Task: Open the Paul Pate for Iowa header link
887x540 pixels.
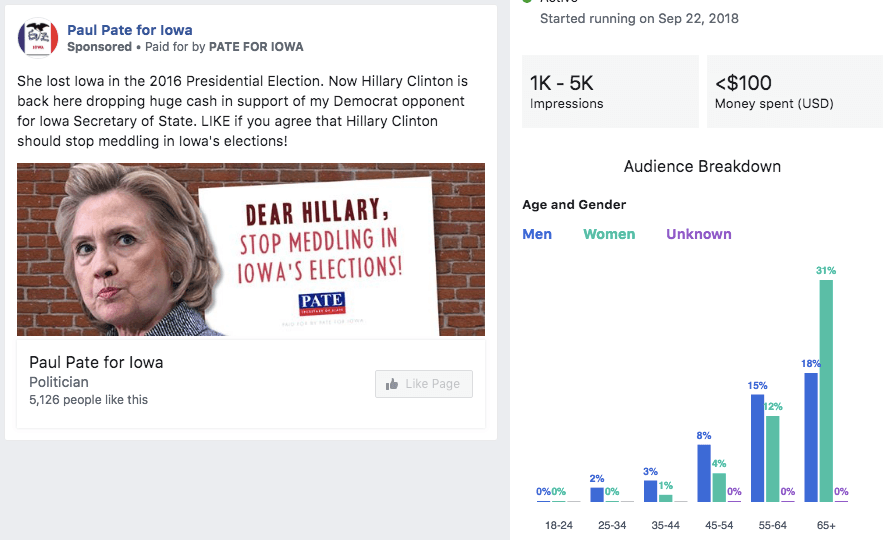Action: click(x=130, y=30)
